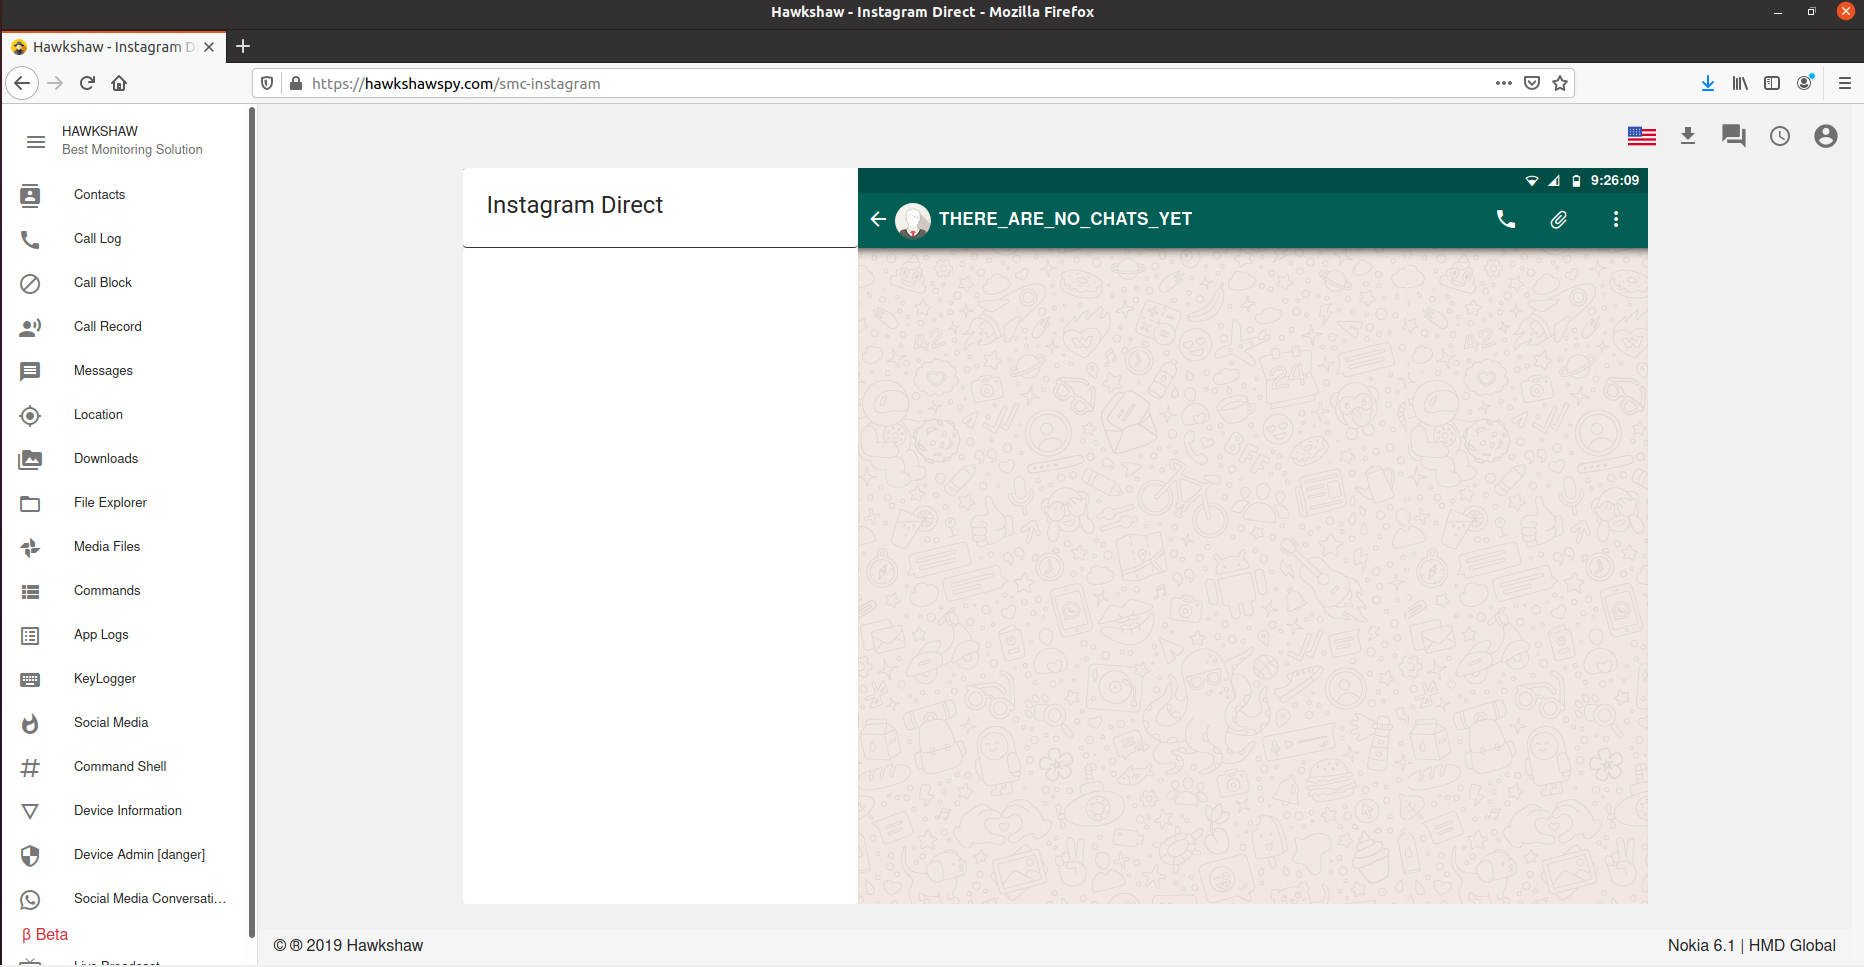Click the US flag language icon
This screenshot has height=967, width=1864.
1642,136
